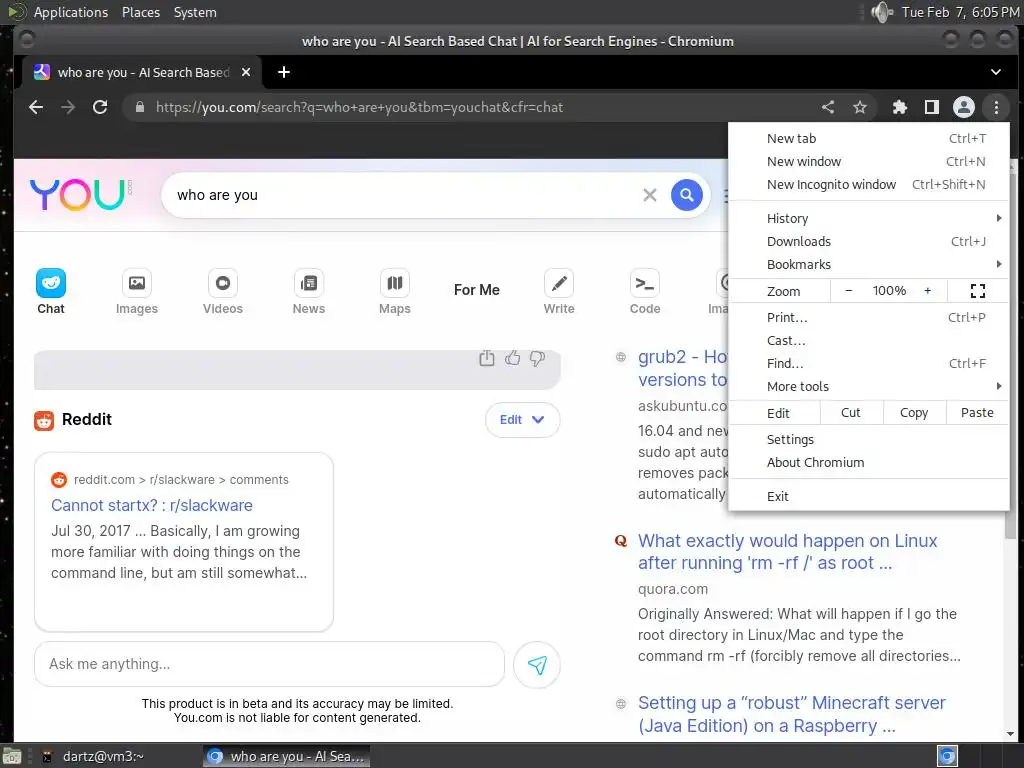Open Settings from the menu

pyautogui.click(x=869, y=440)
